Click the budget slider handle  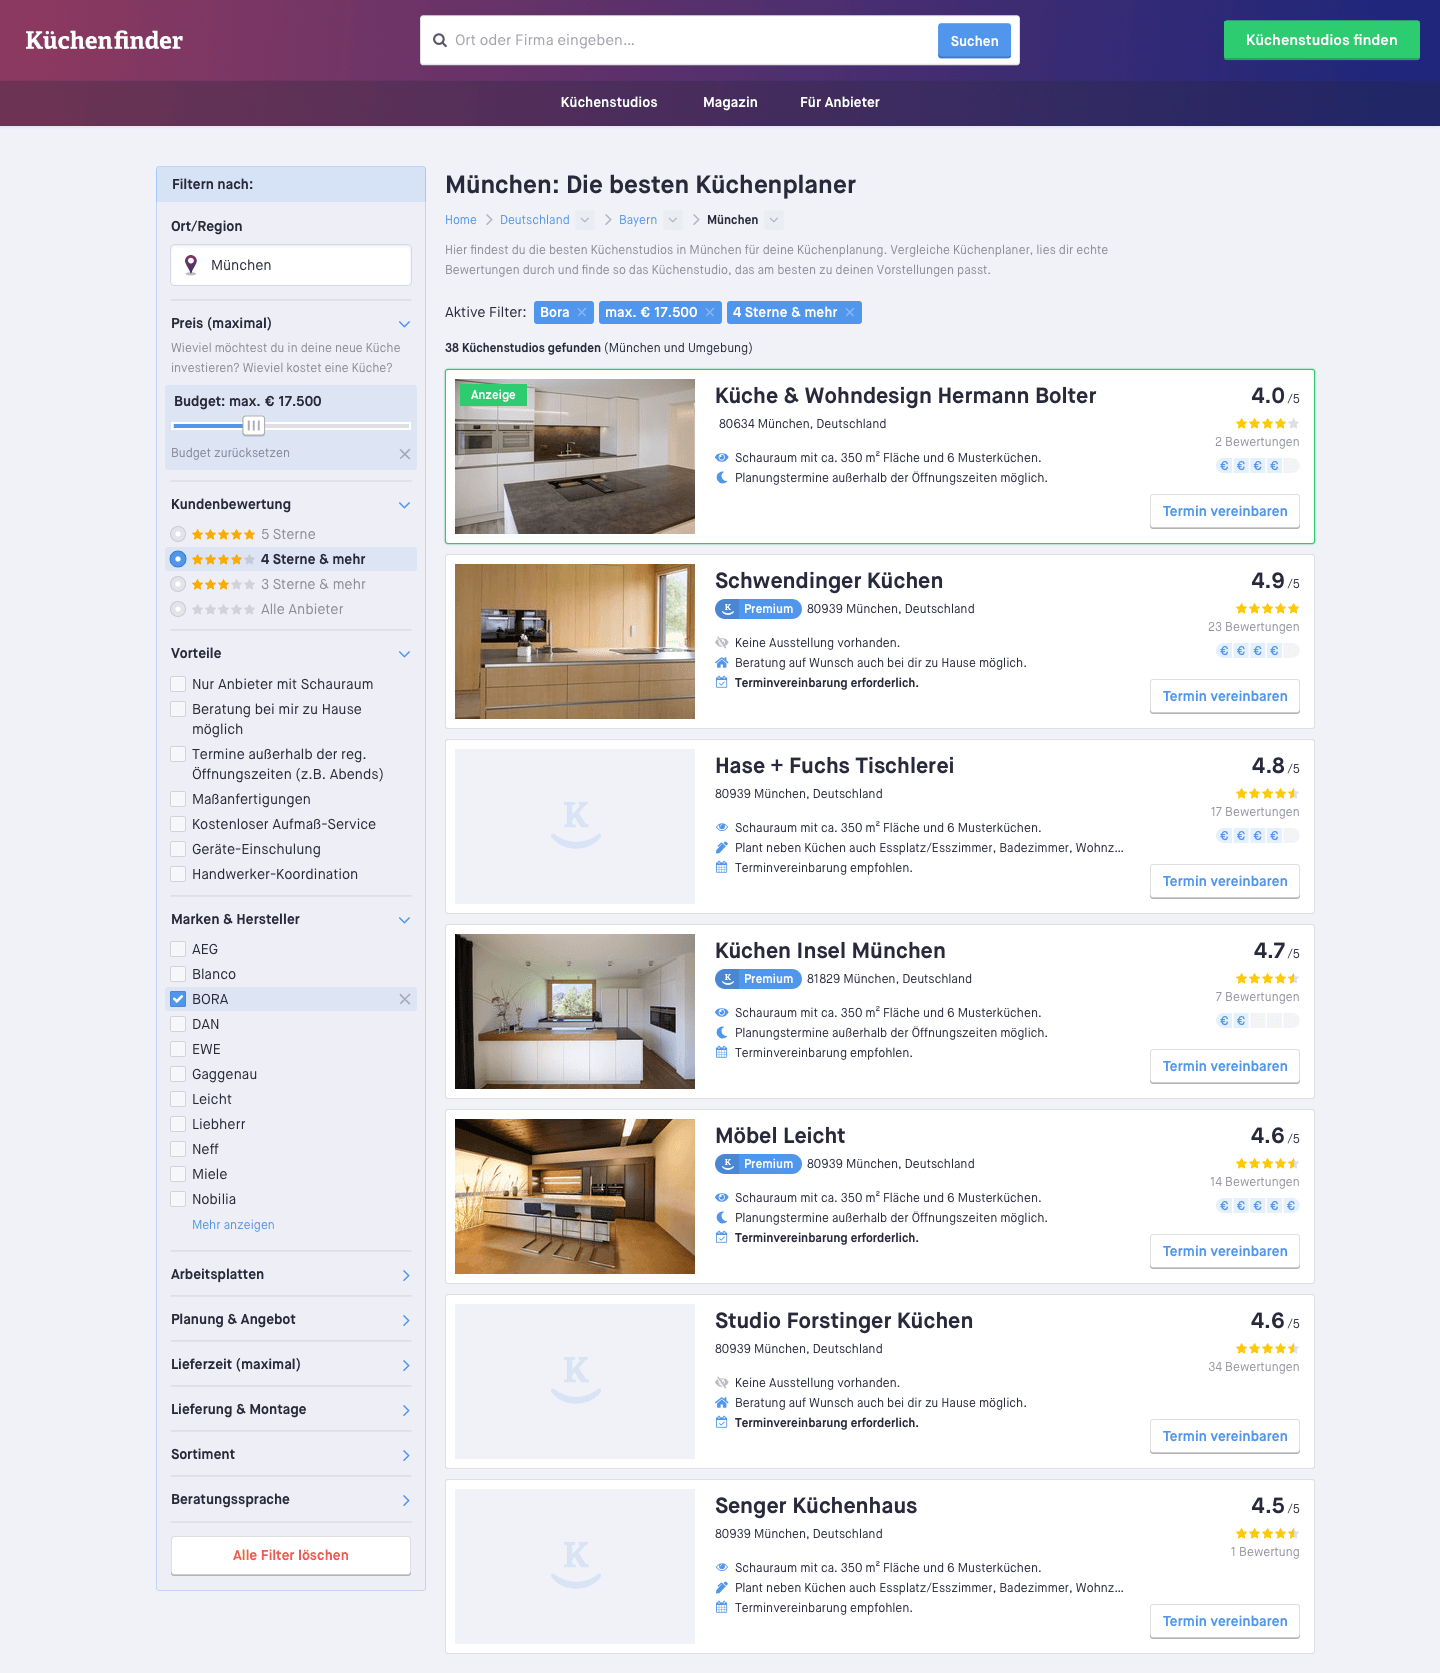point(254,426)
